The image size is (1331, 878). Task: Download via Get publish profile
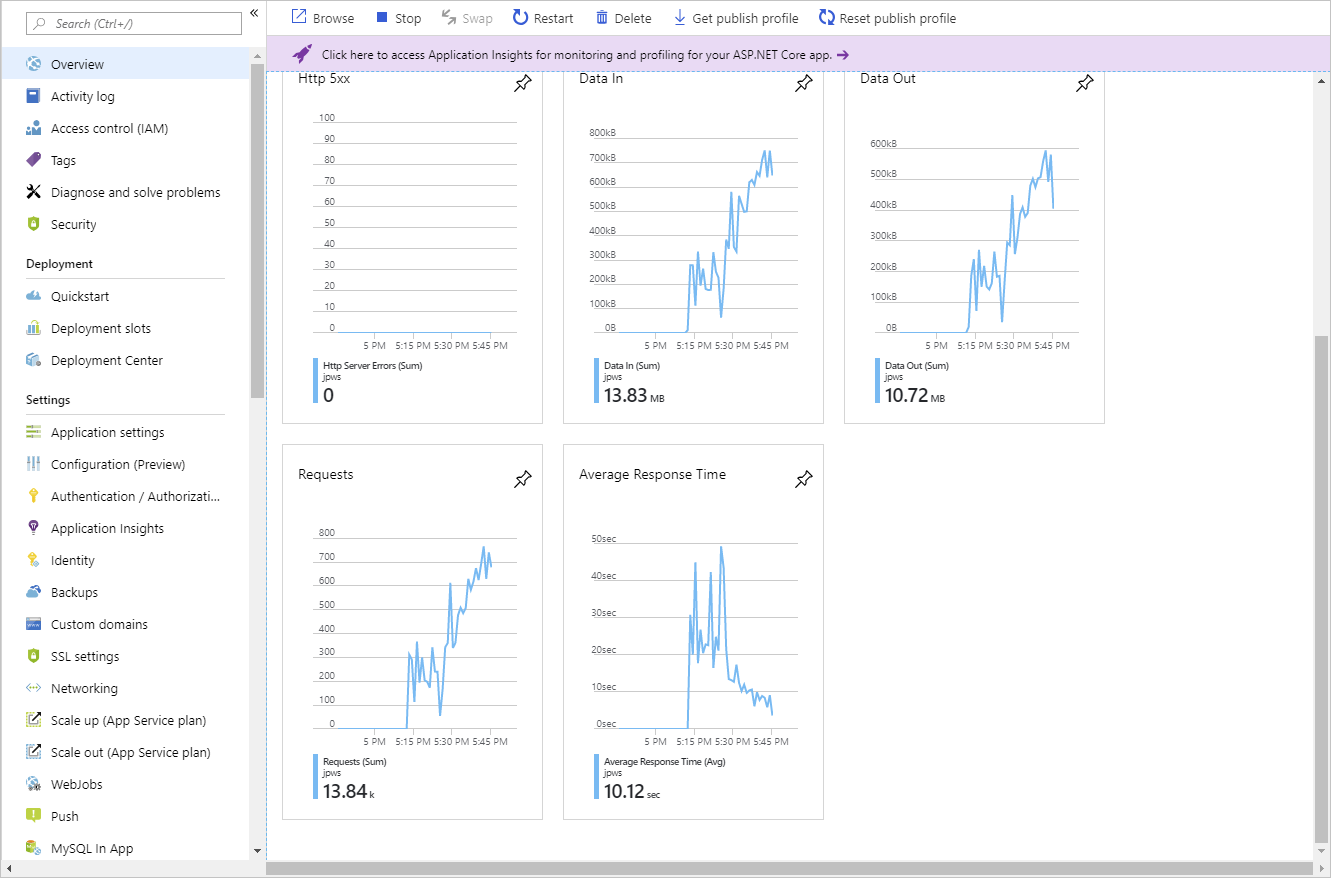(x=735, y=18)
